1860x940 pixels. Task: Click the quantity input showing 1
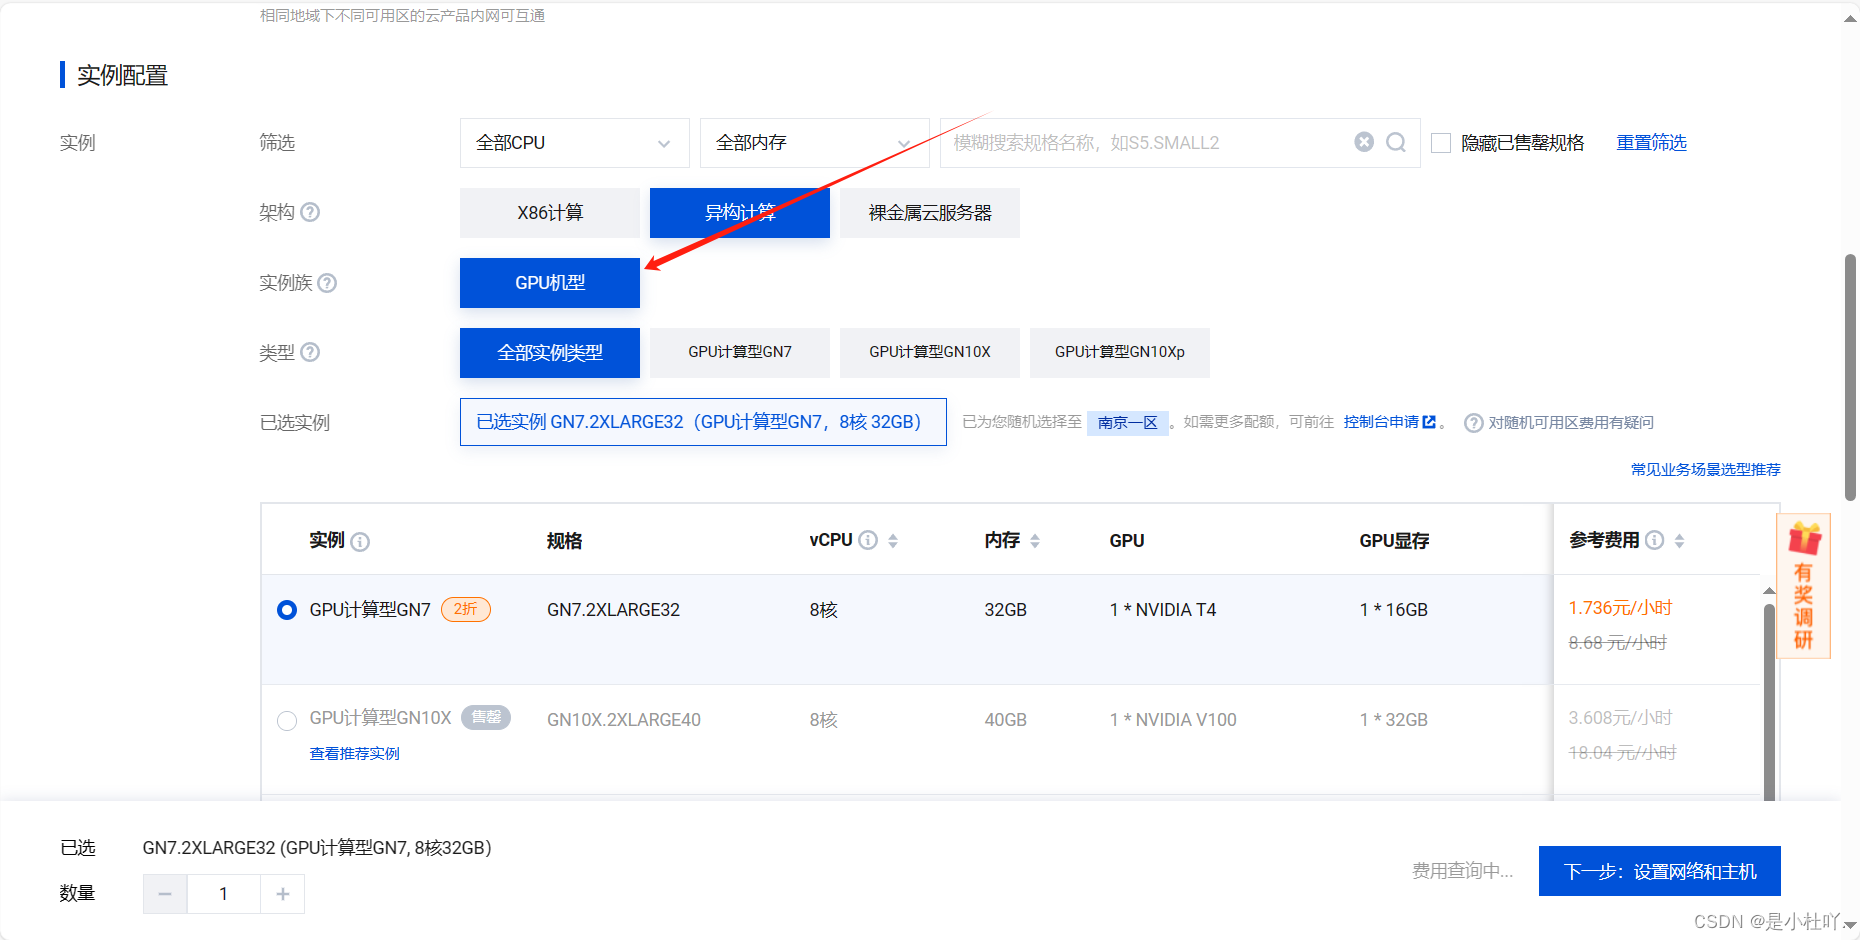point(224,894)
